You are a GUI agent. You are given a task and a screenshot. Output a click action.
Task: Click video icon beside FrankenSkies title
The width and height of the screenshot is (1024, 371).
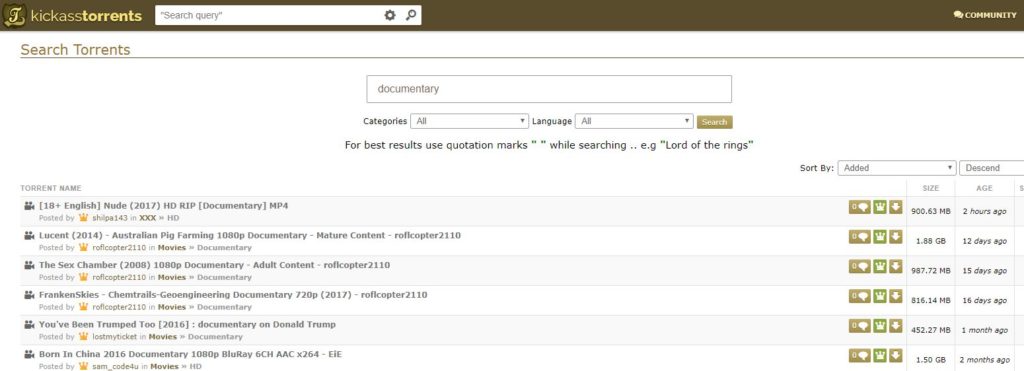tap(29, 295)
